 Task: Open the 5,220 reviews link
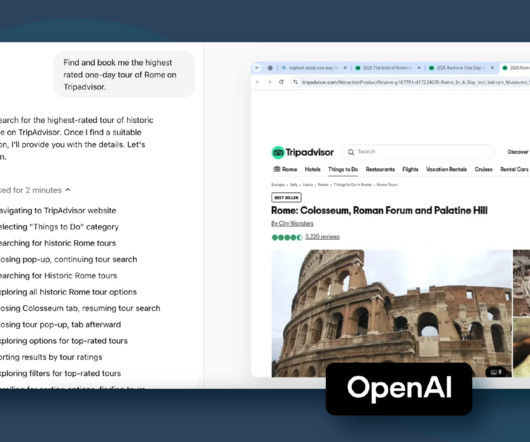[x=322, y=237]
